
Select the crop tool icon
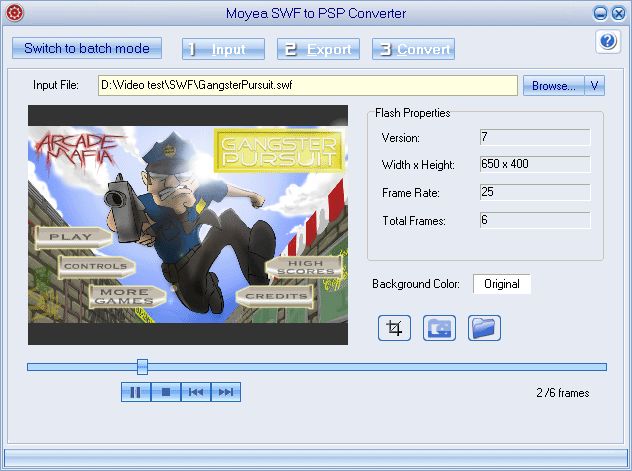[394, 328]
